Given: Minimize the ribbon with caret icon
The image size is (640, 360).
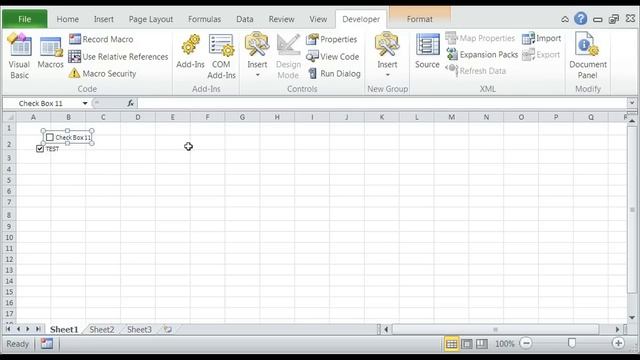Looking at the screenshot, I should point(565,19).
